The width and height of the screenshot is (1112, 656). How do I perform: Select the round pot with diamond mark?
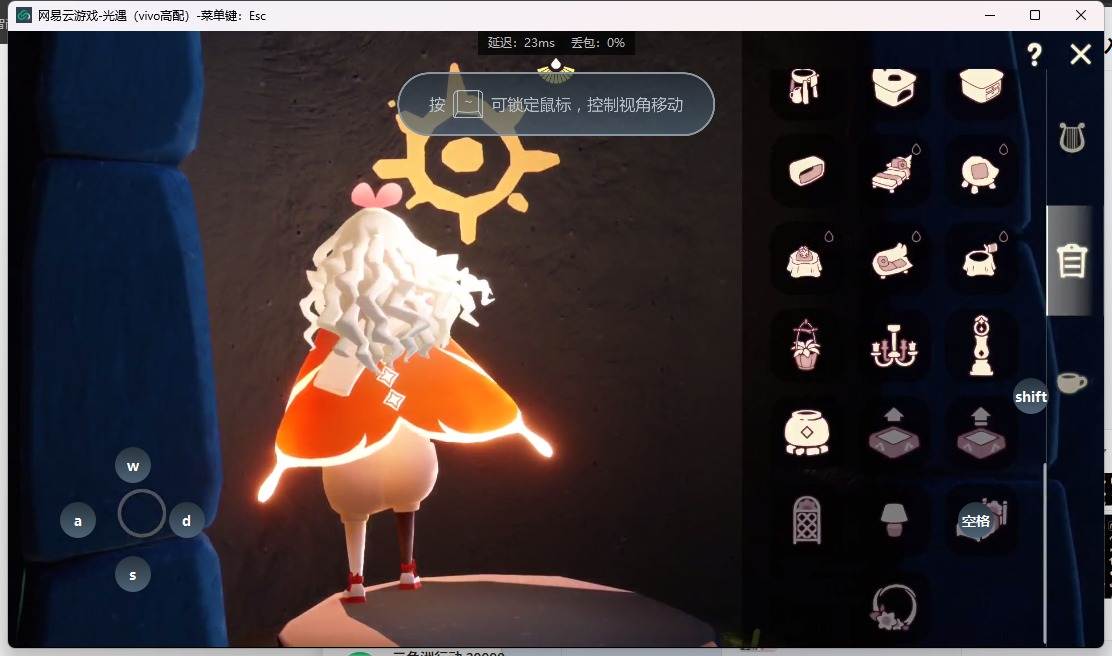click(x=806, y=432)
